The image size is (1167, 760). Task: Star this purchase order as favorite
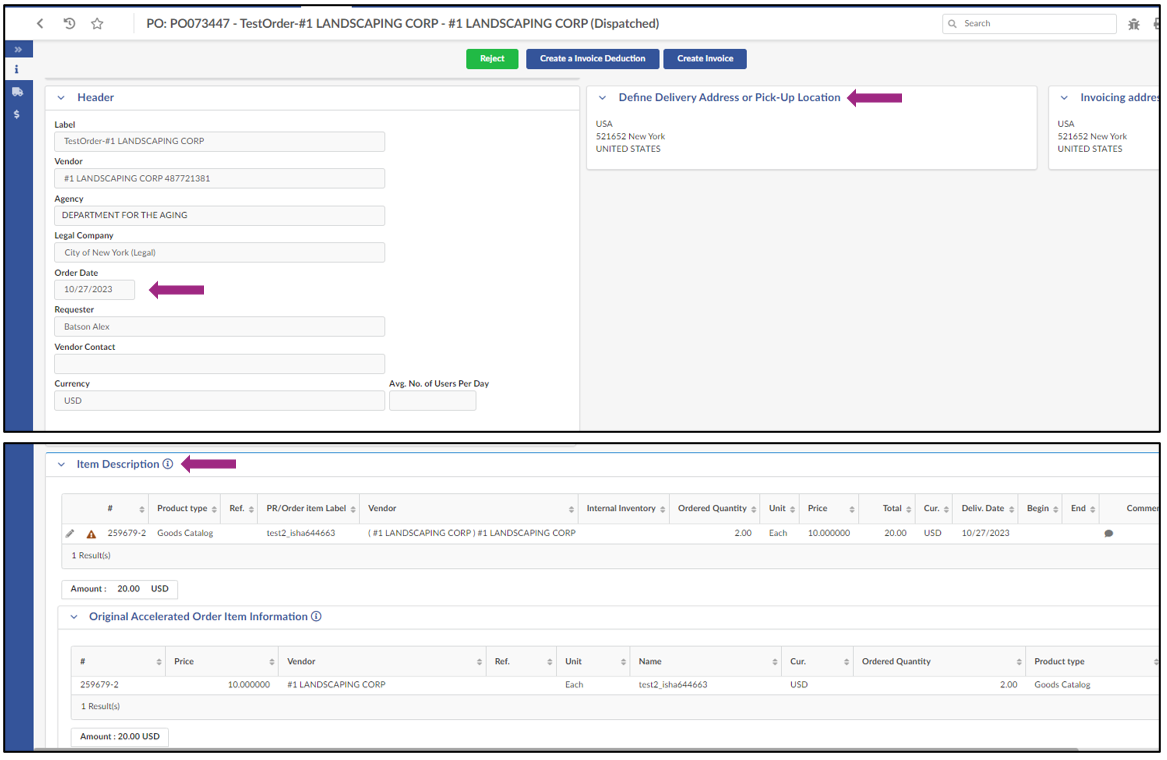coord(97,23)
